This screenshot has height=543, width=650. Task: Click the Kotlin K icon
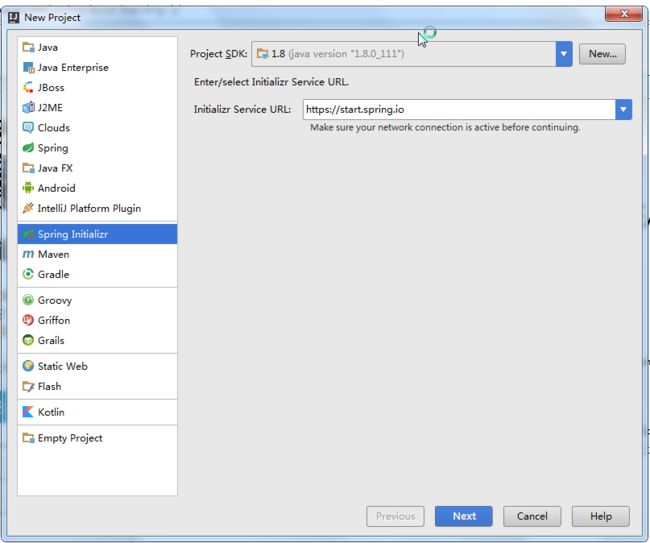pyautogui.click(x=28, y=412)
